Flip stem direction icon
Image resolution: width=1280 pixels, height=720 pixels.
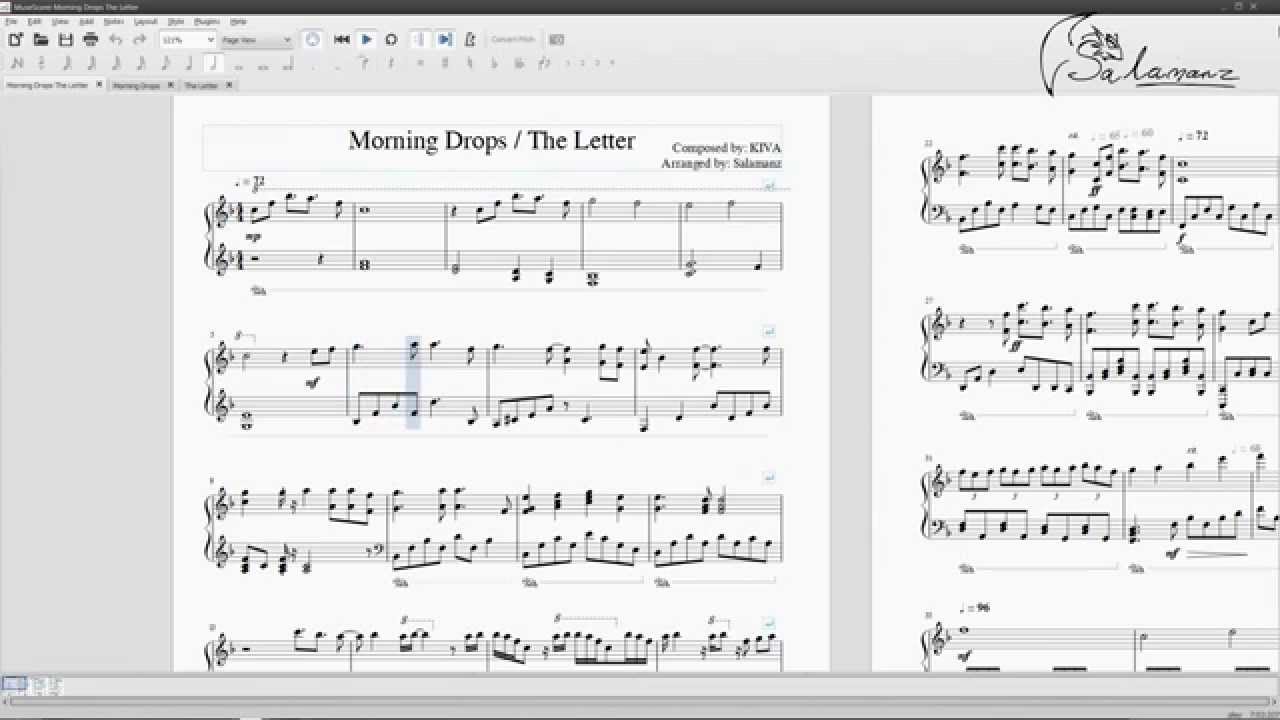544,63
